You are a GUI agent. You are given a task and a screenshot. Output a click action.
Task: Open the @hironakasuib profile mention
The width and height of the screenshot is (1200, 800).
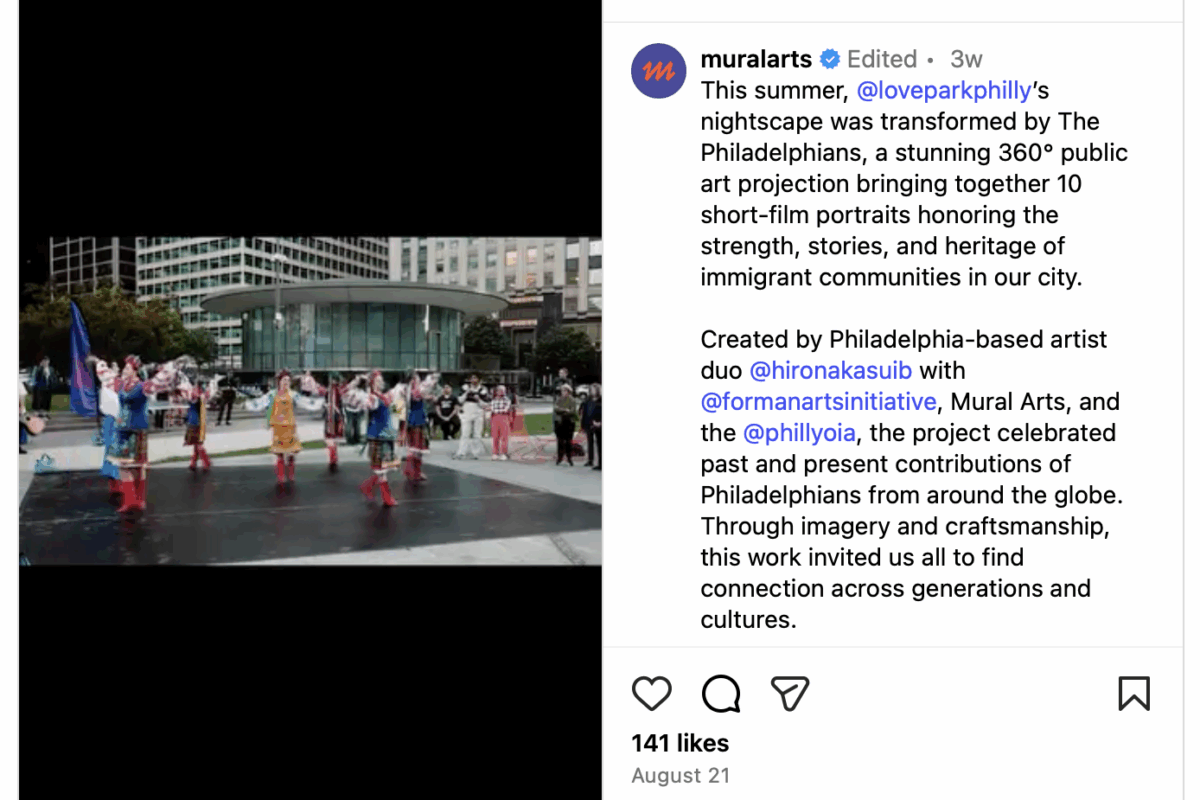pos(830,370)
